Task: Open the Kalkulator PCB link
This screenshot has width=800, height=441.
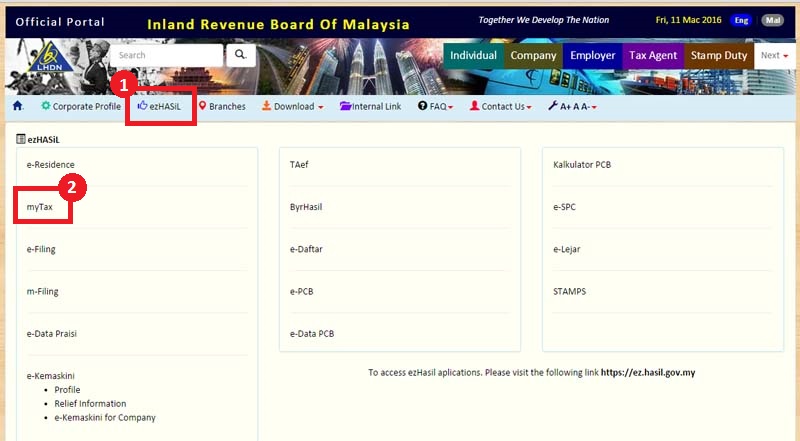Action: 582,164
